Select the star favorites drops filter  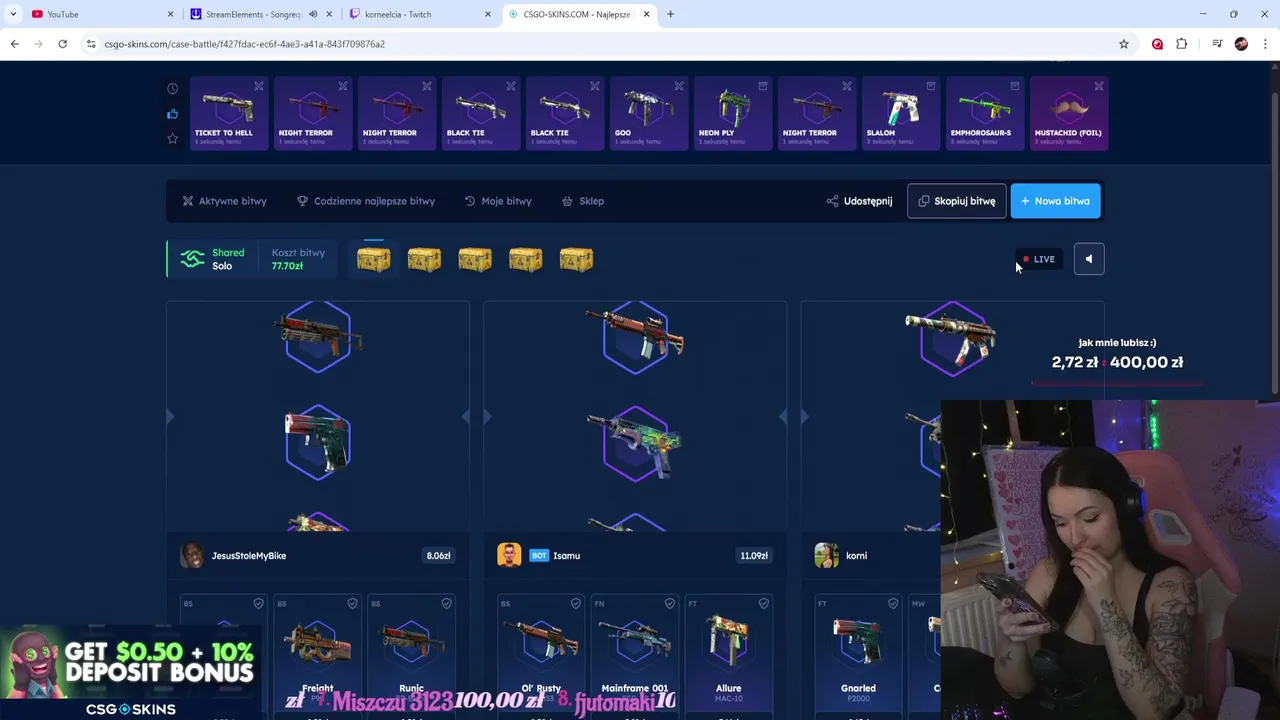click(172, 138)
